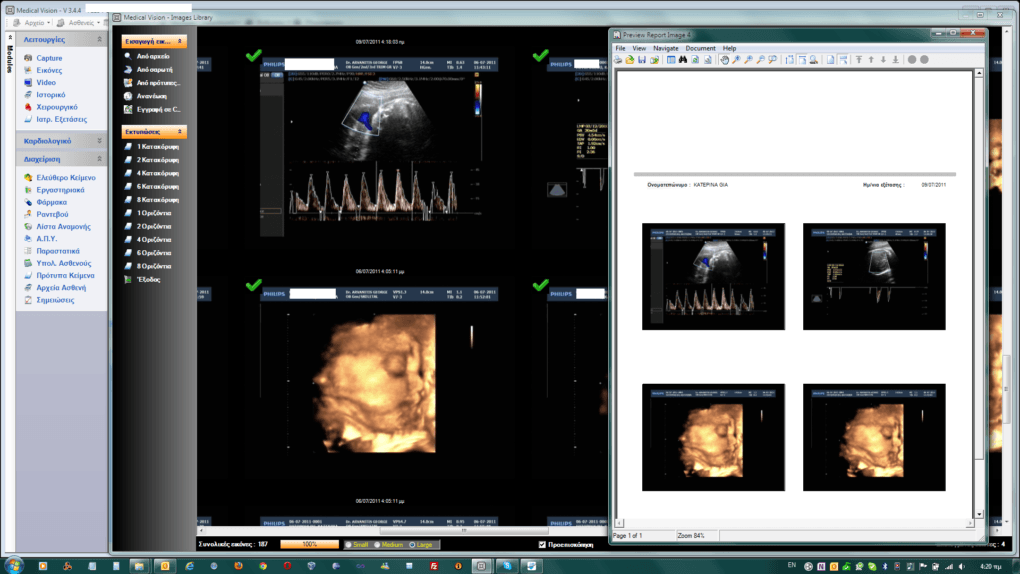Open Firefox from the taskbar
This screenshot has height=574, width=1020.
(238, 566)
